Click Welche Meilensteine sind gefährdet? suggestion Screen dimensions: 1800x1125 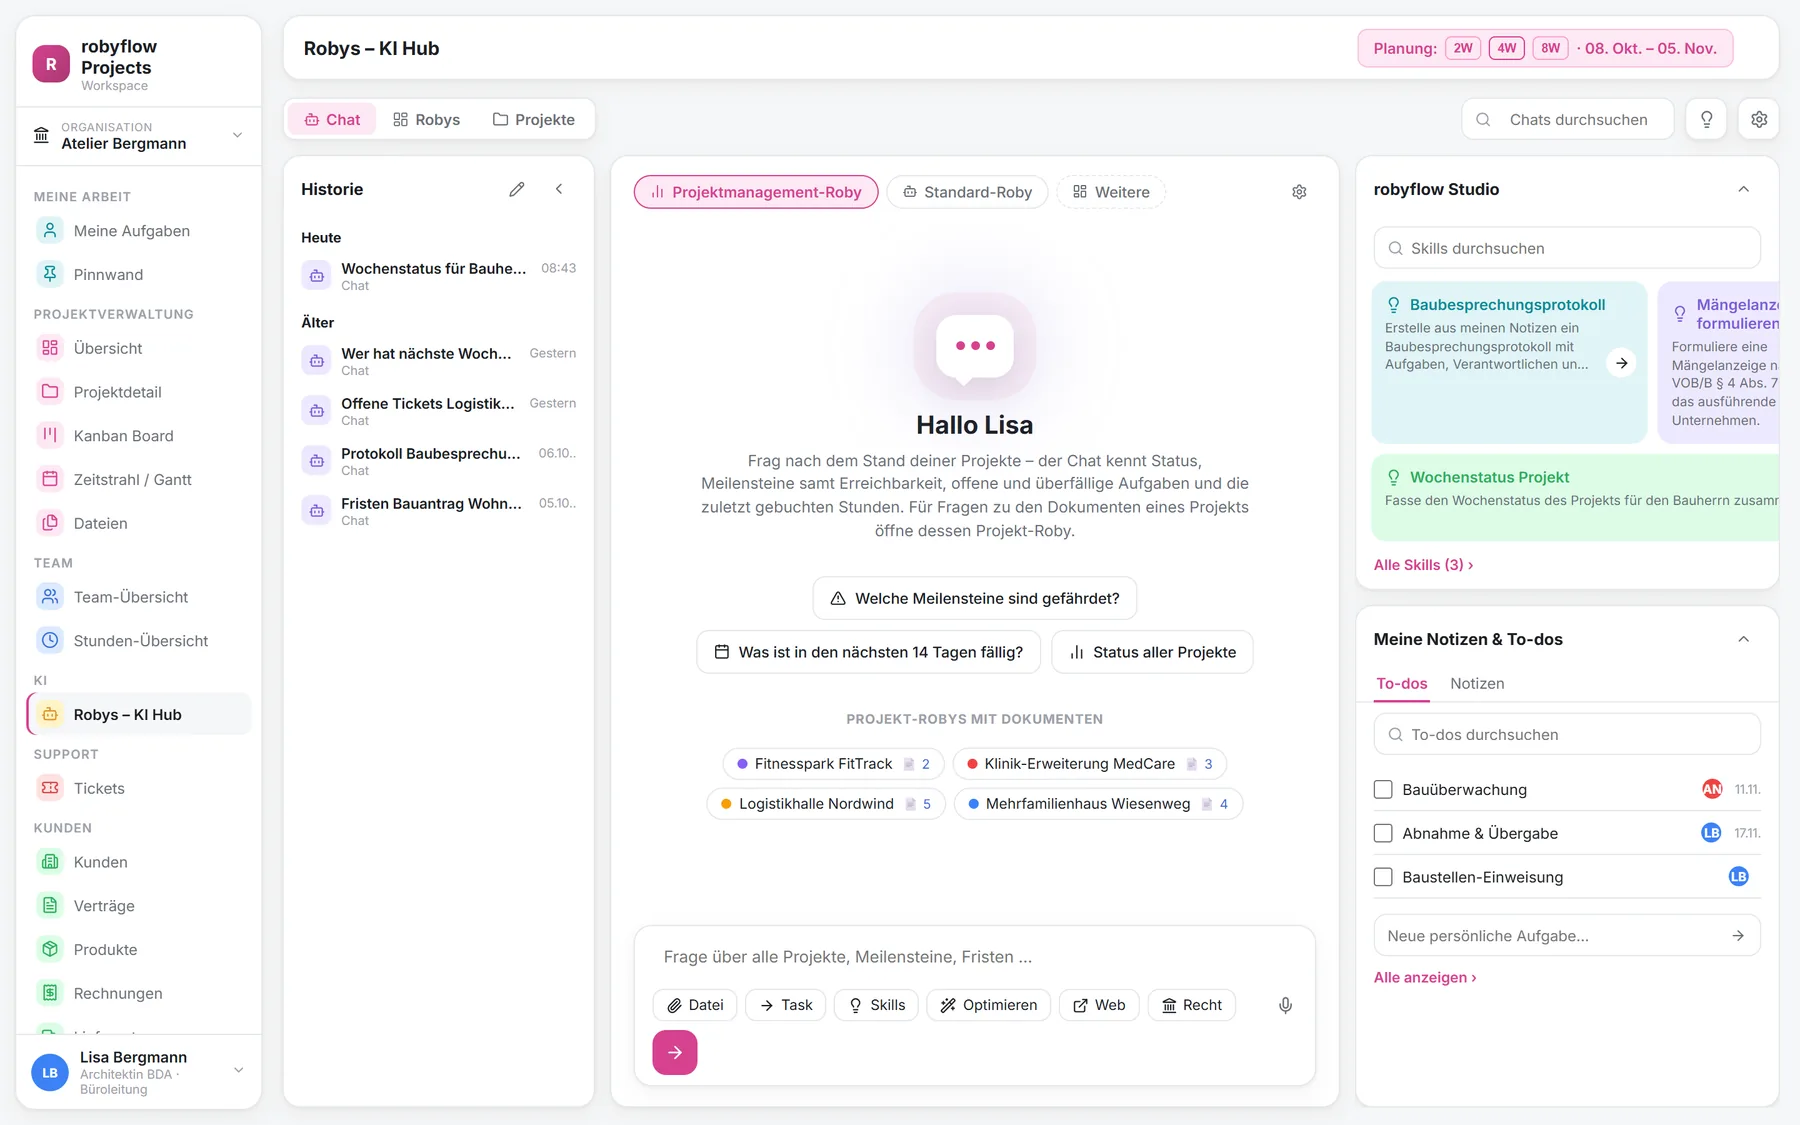[x=975, y=598]
